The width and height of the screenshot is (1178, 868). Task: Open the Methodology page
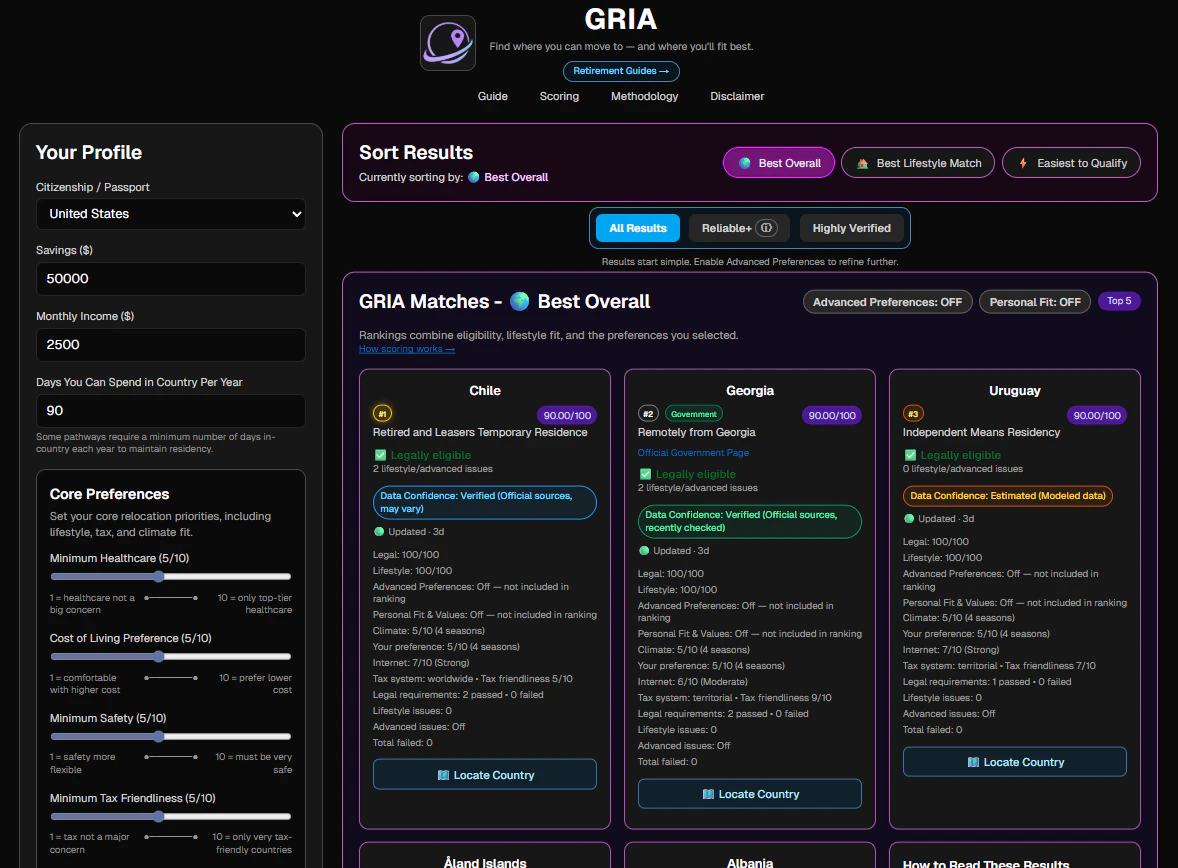[x=644, y=95]
